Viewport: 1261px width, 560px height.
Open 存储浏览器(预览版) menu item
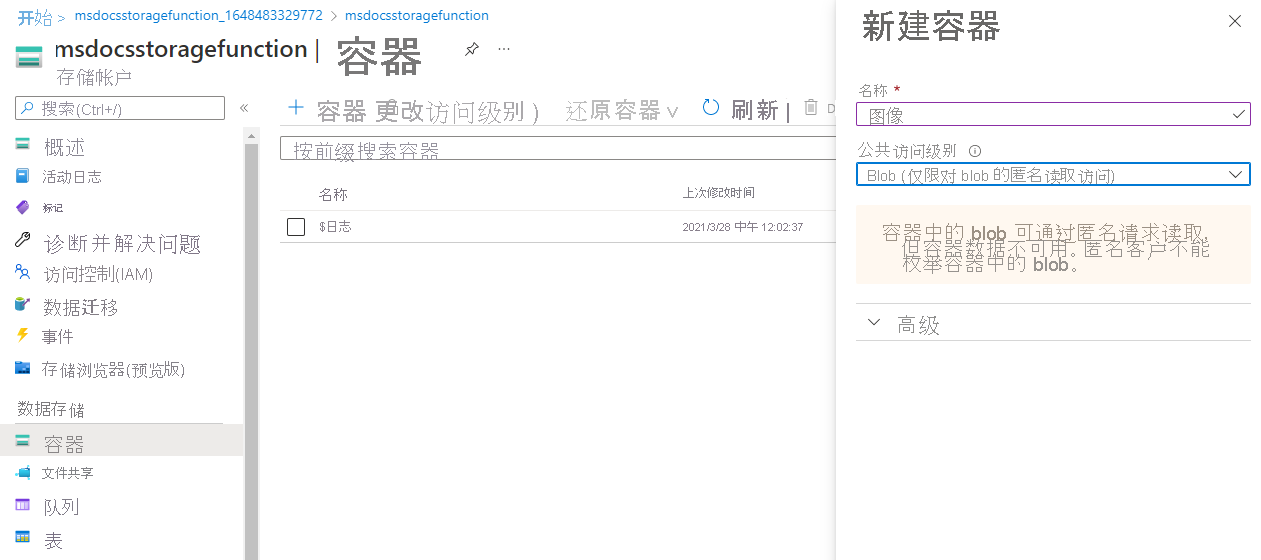(x=113, y=369)
